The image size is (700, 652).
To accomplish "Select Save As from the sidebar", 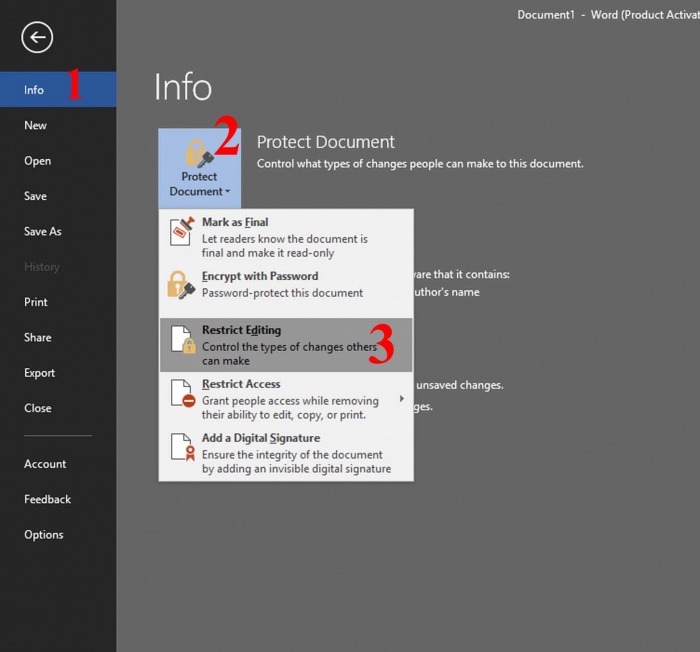I will pyautogui.click(x=43, y=231).
